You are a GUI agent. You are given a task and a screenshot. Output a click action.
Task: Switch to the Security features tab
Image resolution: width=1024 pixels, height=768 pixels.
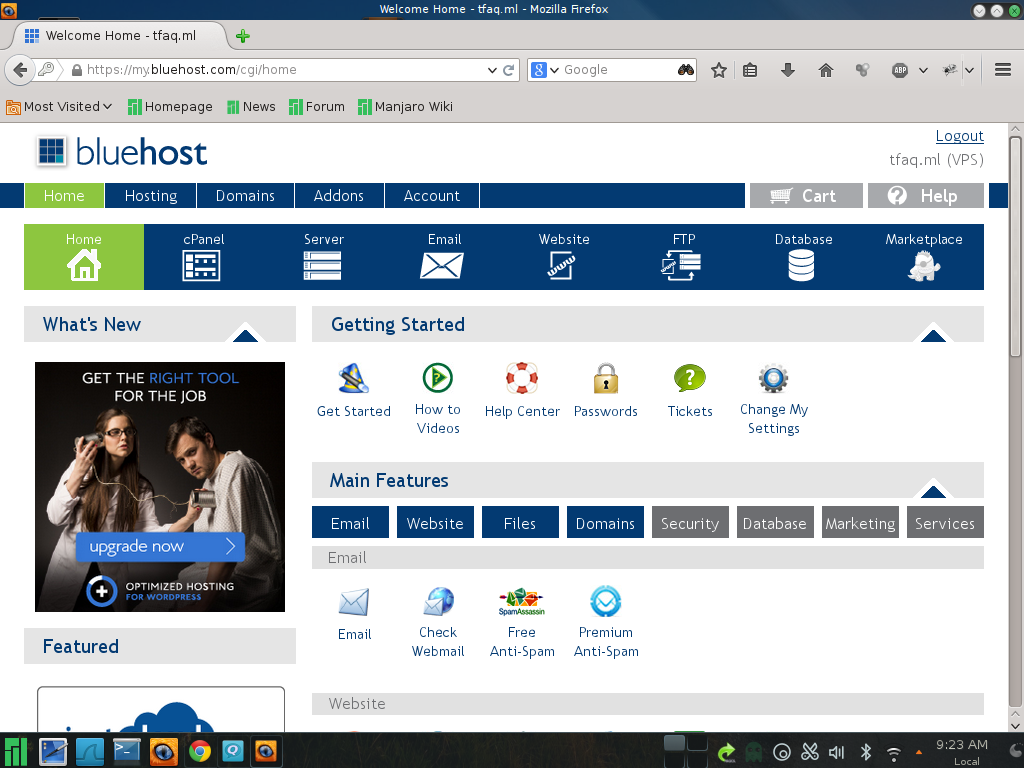(x=689, y=523)
